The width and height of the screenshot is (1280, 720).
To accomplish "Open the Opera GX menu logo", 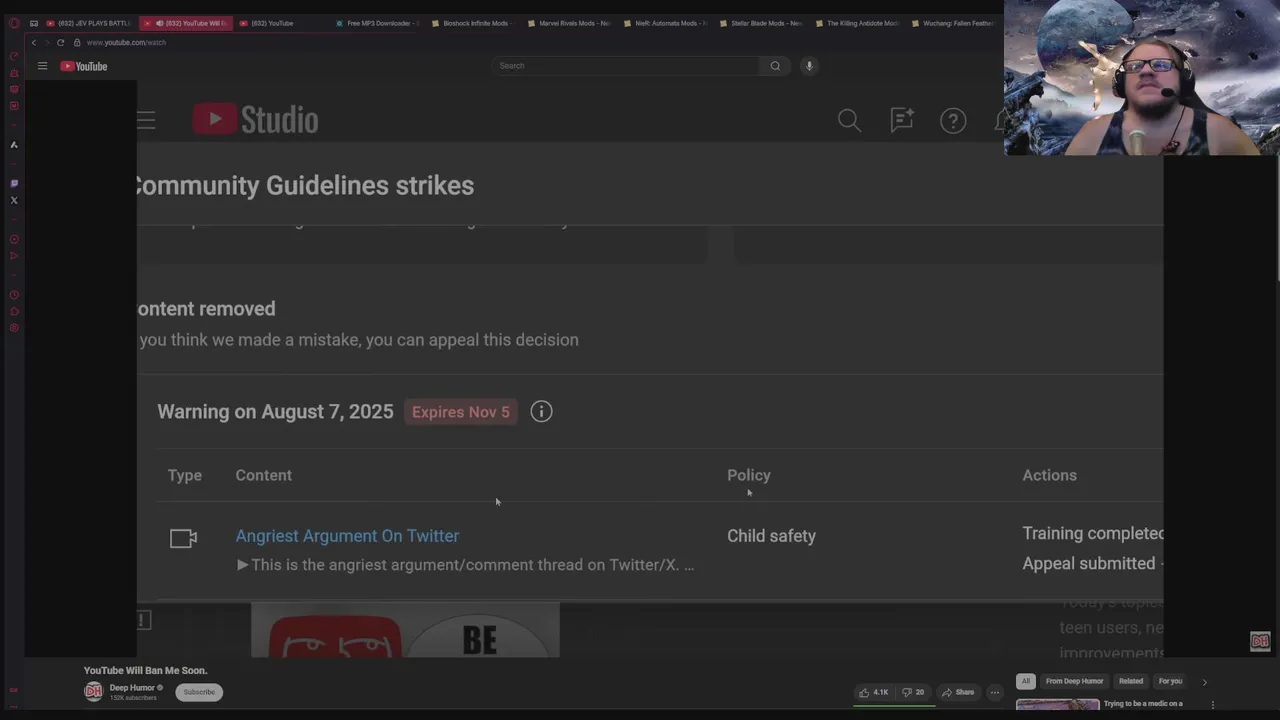I will (x=14, y=23).
